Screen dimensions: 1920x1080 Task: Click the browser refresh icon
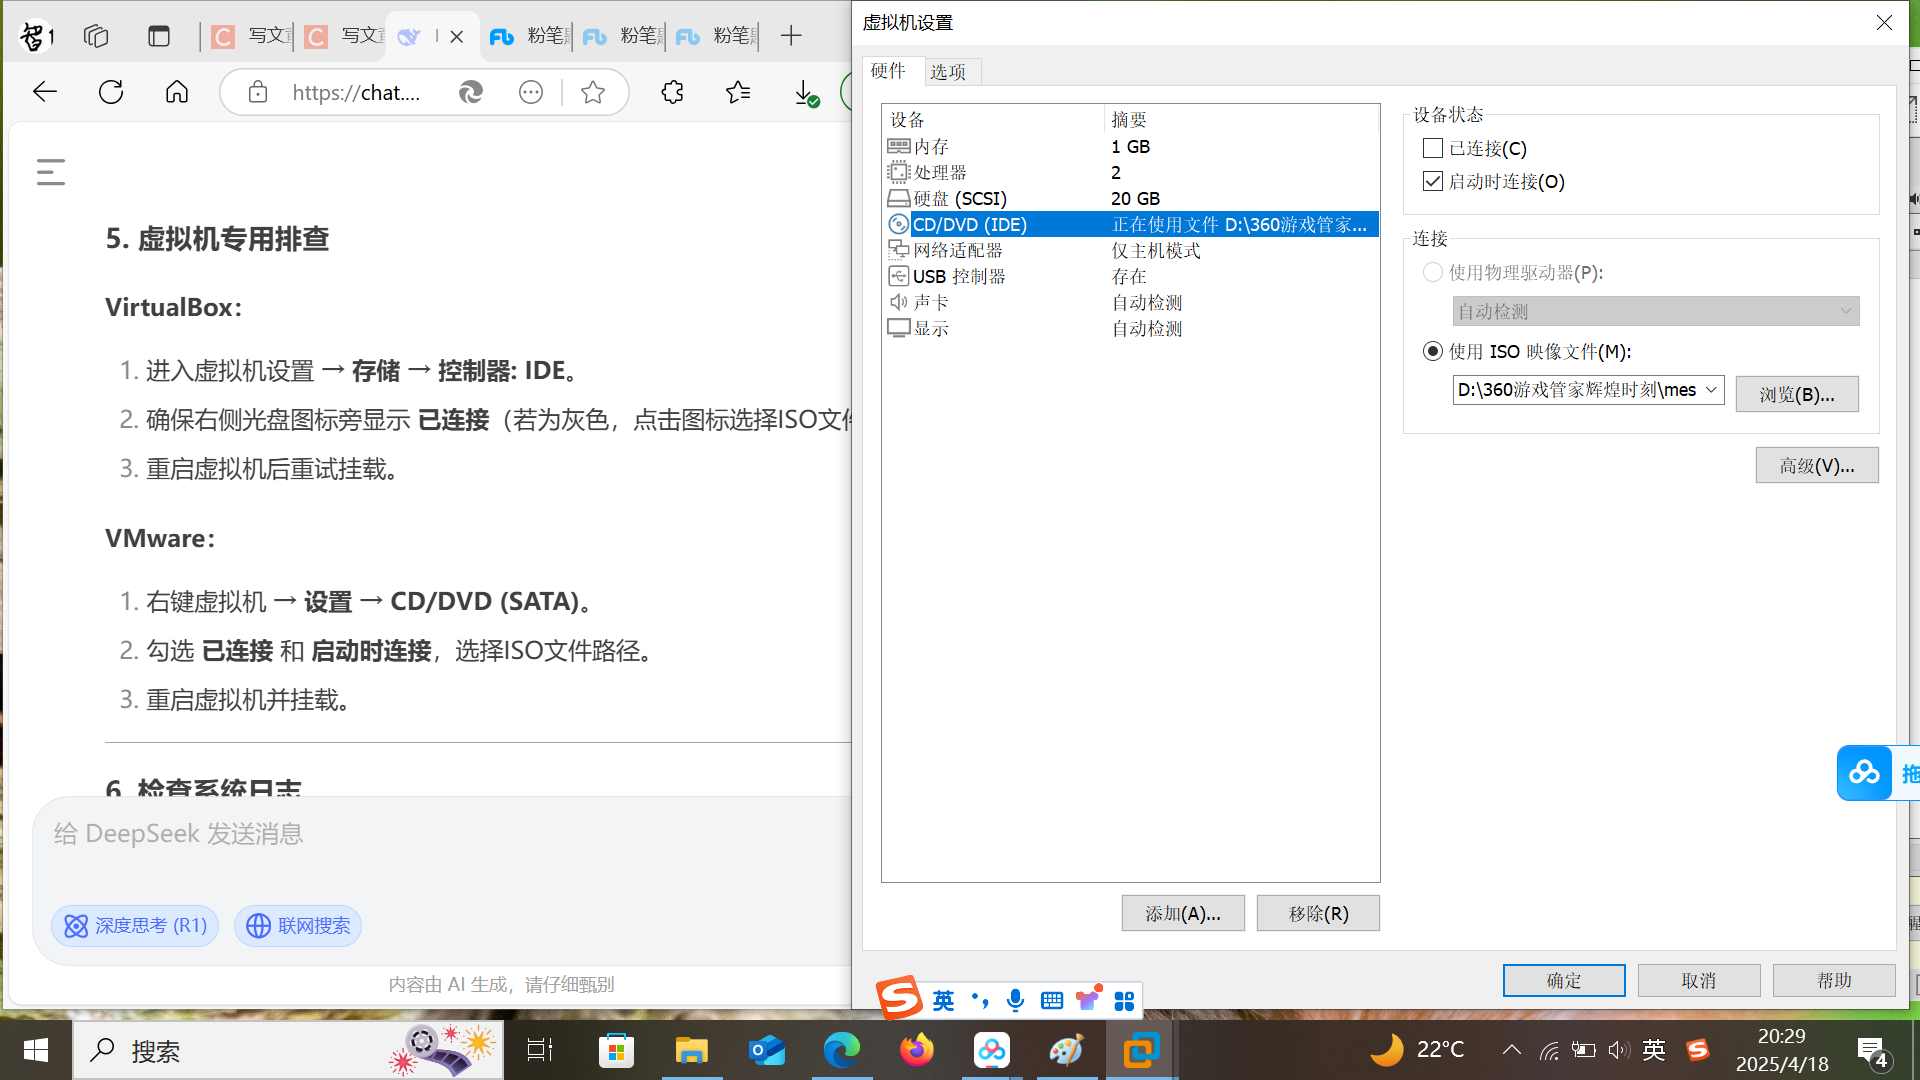111,92
